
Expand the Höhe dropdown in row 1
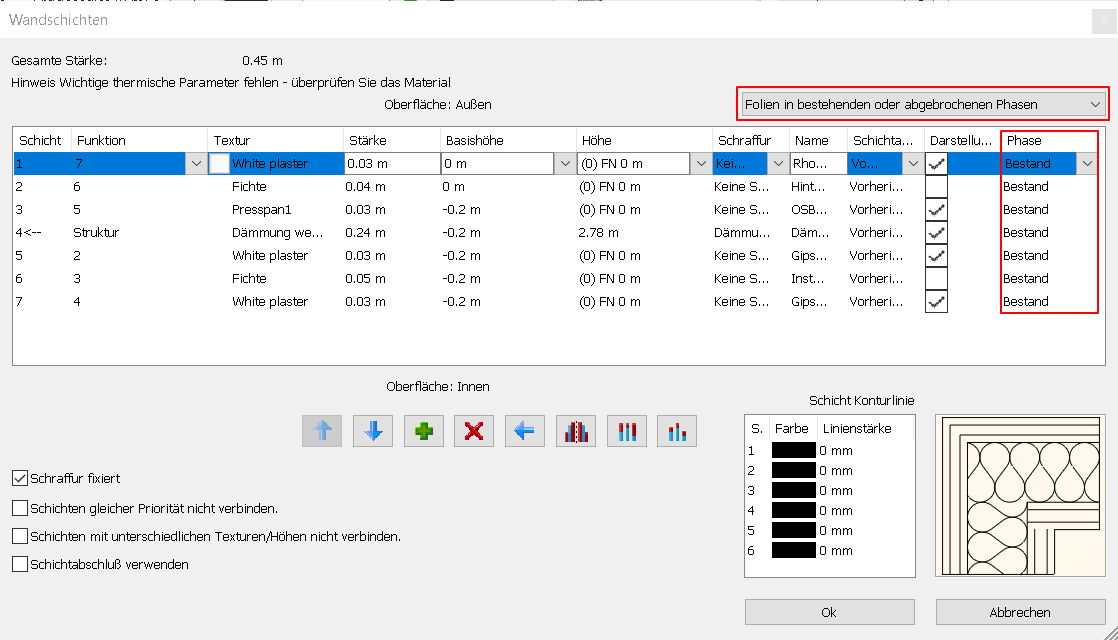coord(701,164)
